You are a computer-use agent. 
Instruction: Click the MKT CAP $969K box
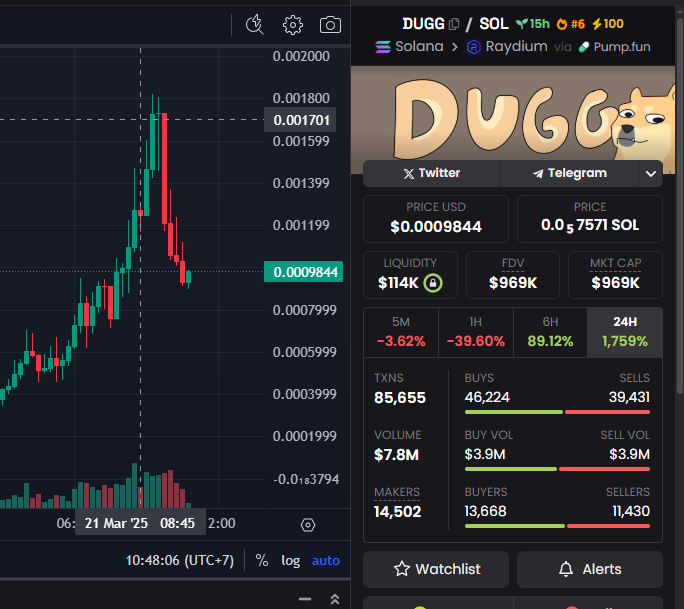(615, 275)
